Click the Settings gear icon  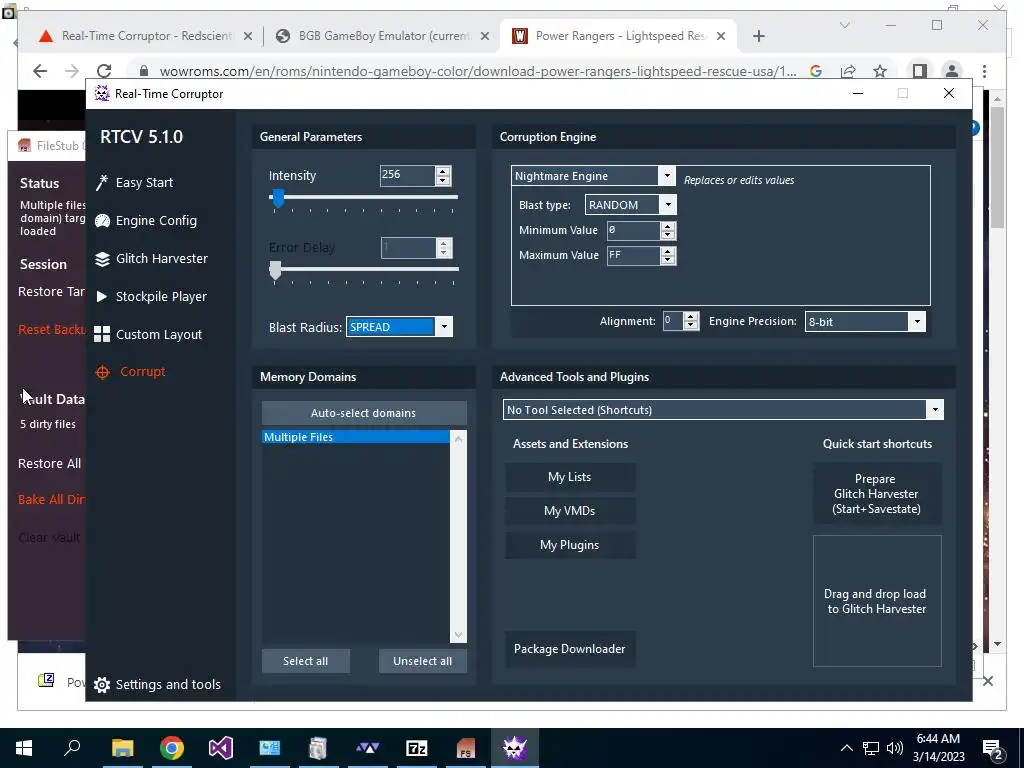pos(102,684)
